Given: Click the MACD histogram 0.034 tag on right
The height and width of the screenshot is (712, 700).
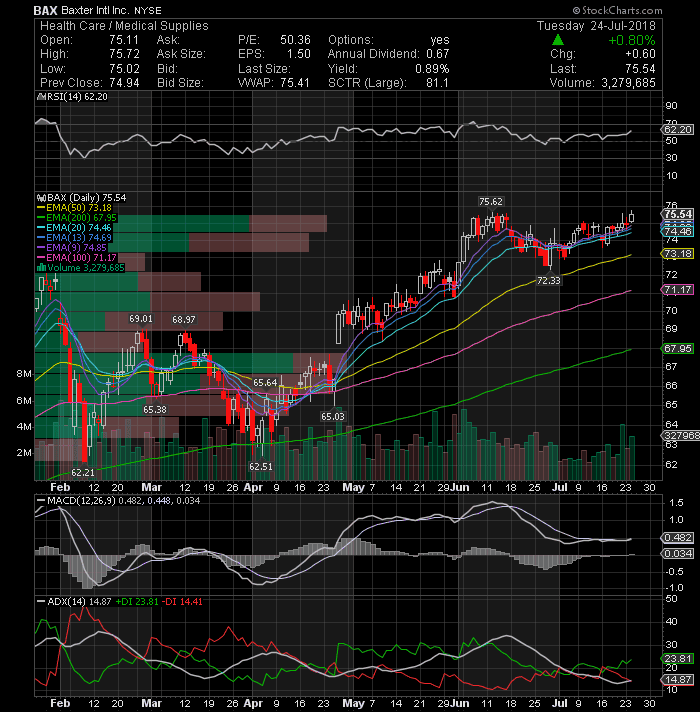Looking at the screenshot, I should (678, 554).
